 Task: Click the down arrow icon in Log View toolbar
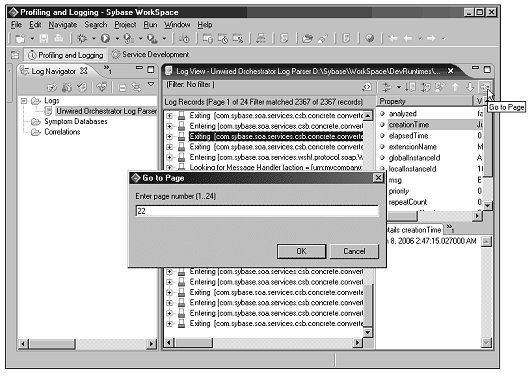470,87
